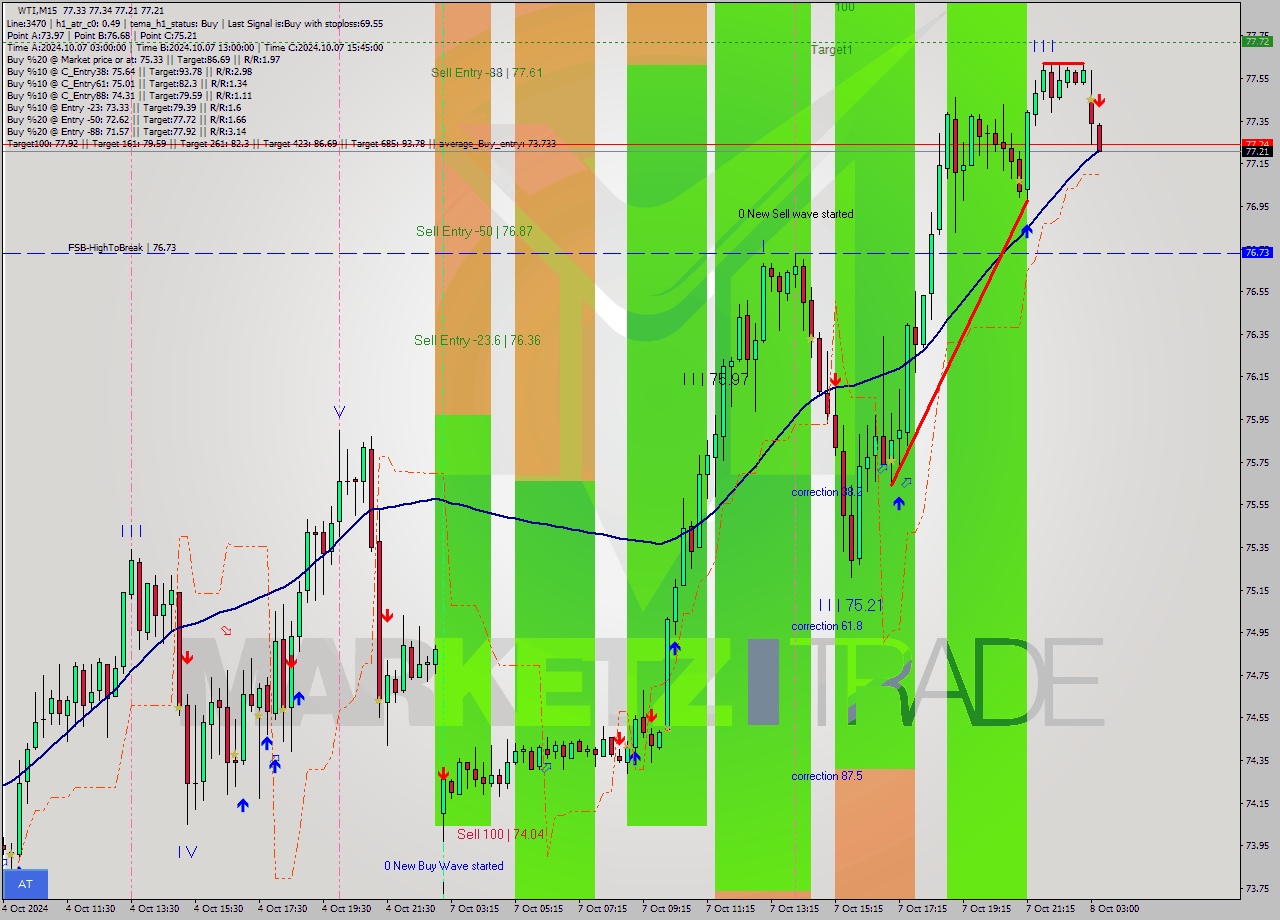The image size is (1280, 920).
Task: Click the 7 Oct 15:15 time label
Action: point(859,909)
